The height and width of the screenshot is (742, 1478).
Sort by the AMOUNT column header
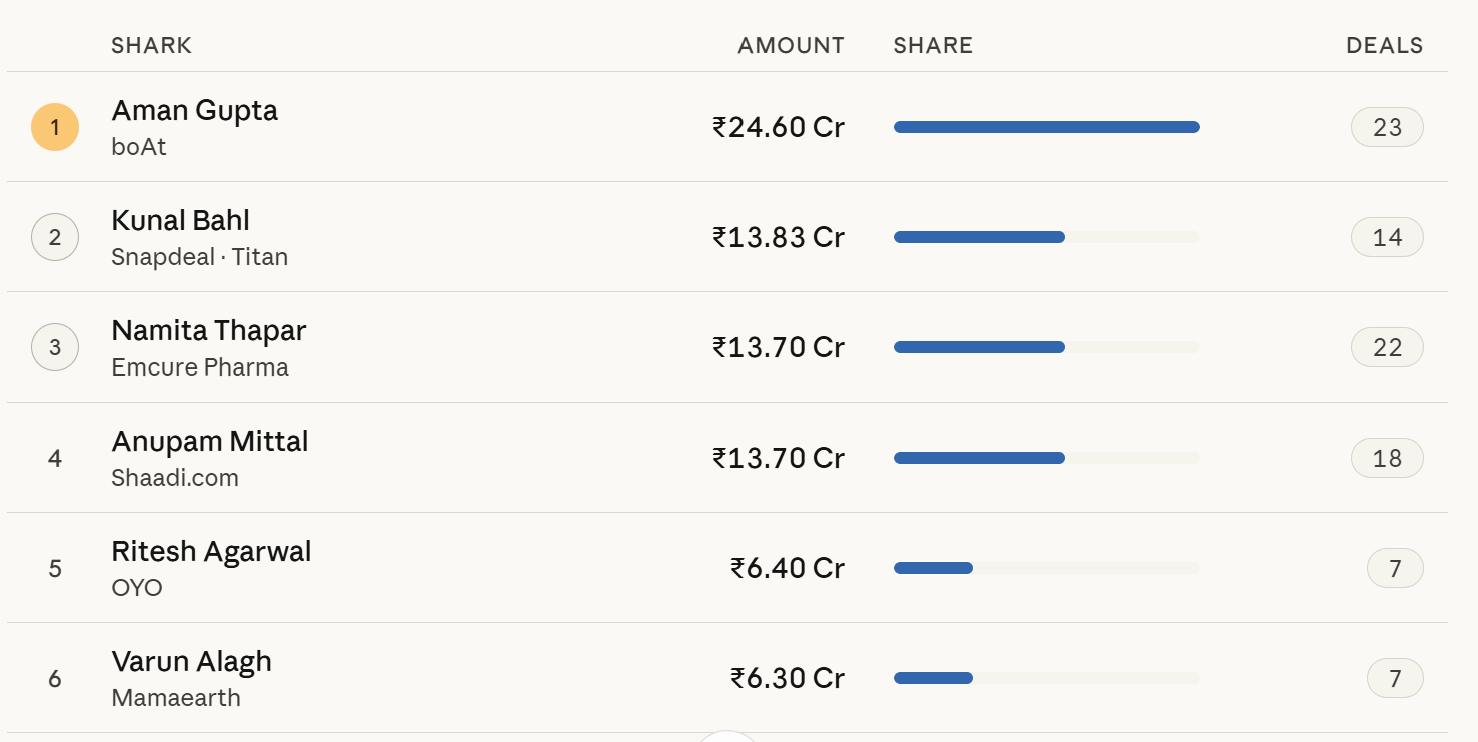pos(791,45)
